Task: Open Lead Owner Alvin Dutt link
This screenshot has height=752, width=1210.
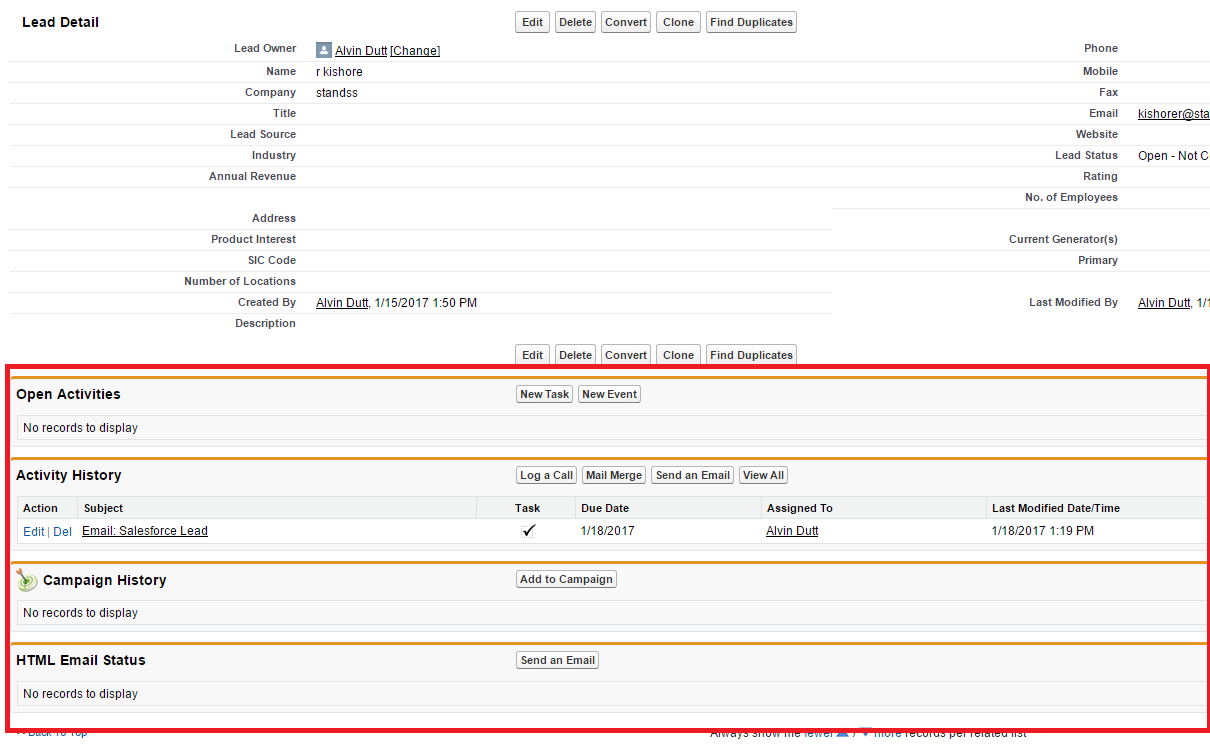Action: [360, 51]
